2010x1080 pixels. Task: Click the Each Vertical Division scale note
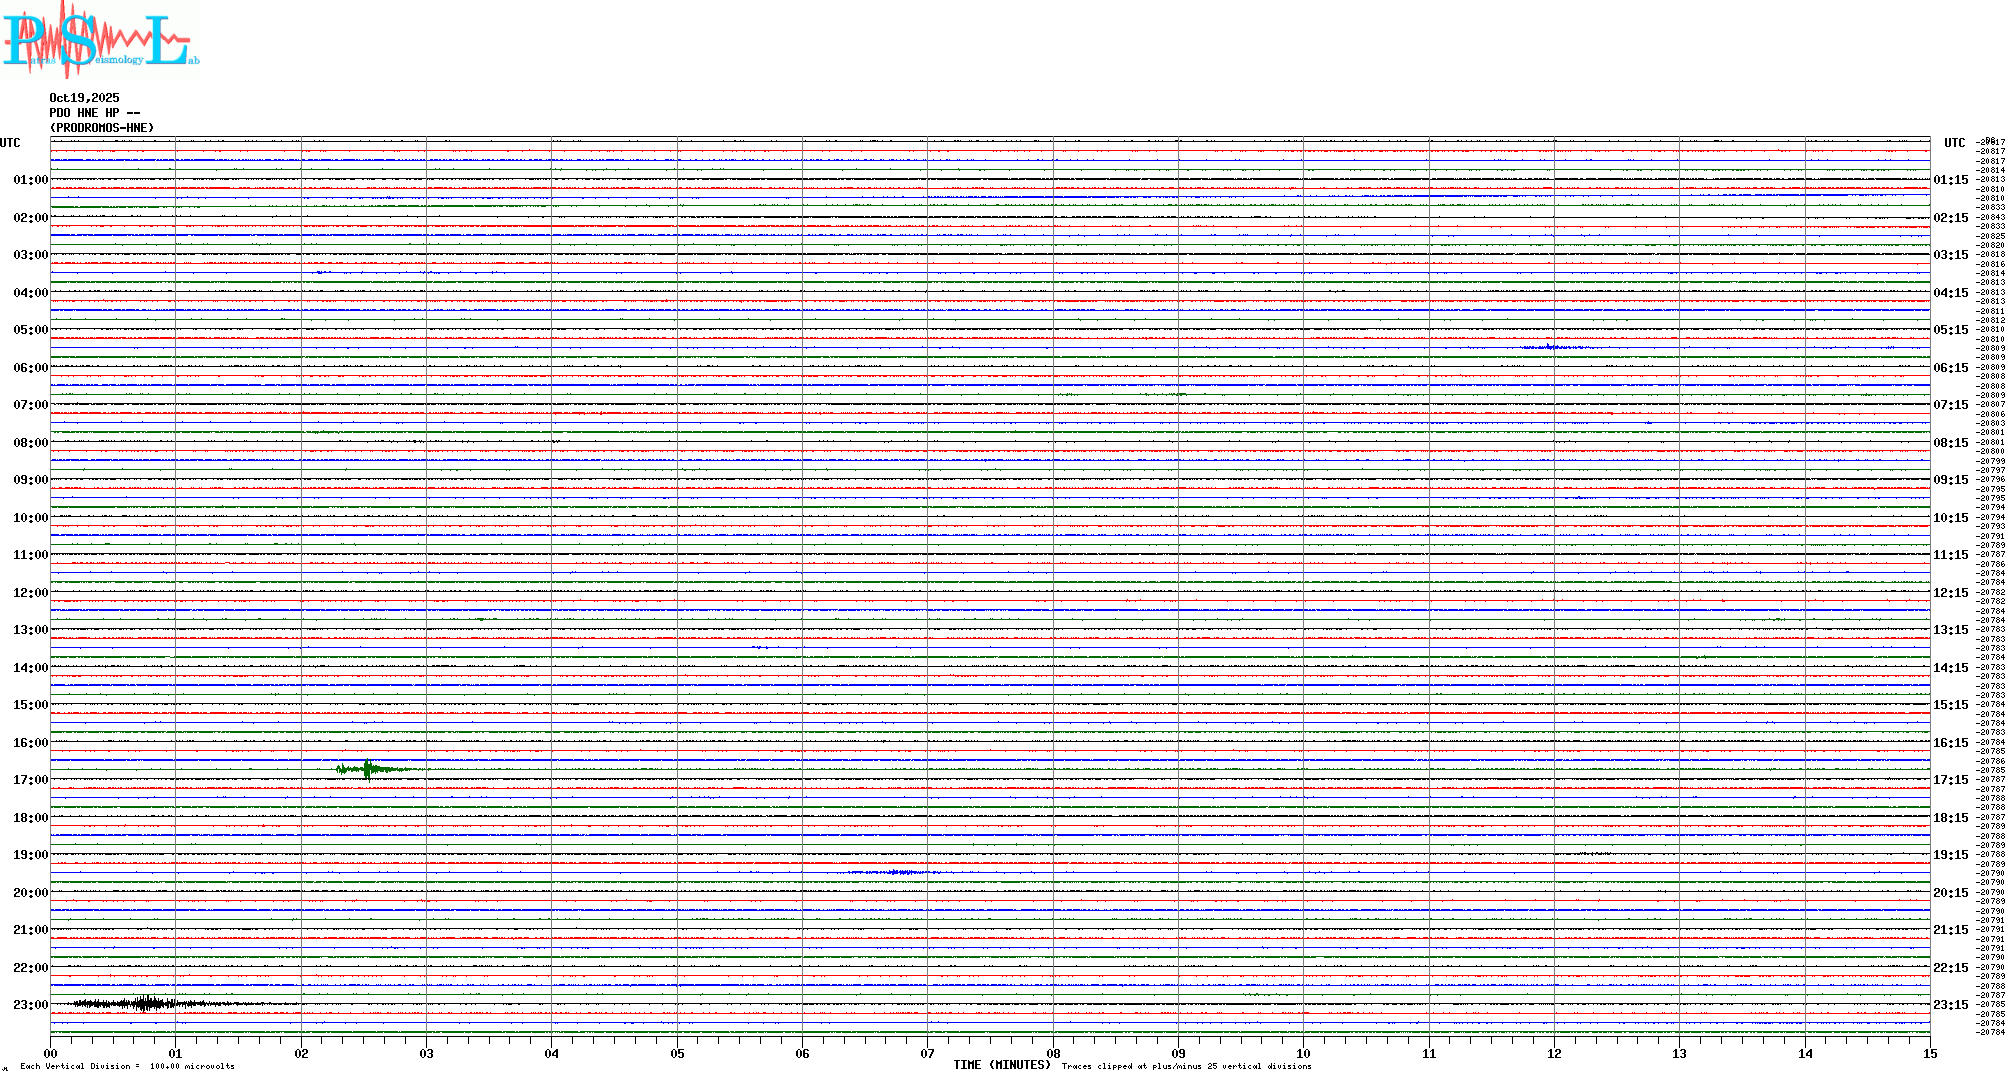[x=127, y=1066]
